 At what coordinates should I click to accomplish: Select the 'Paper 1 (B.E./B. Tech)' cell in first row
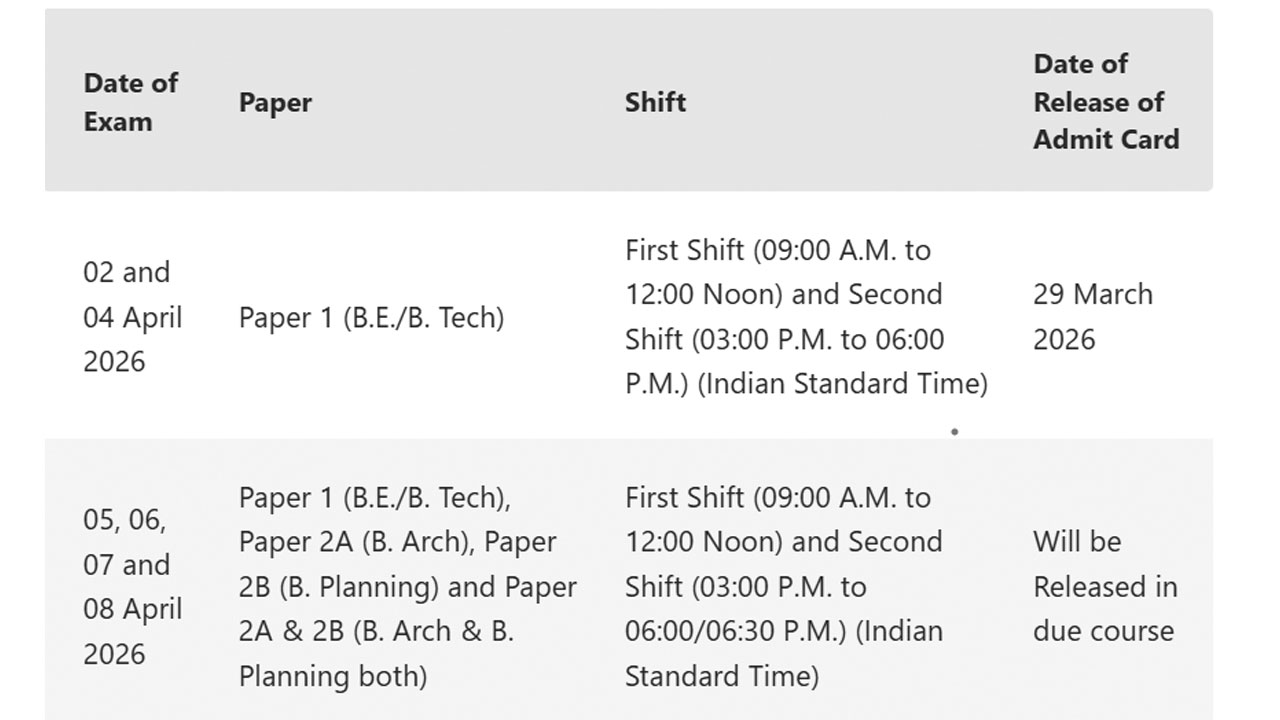click(x=371, y=318)
